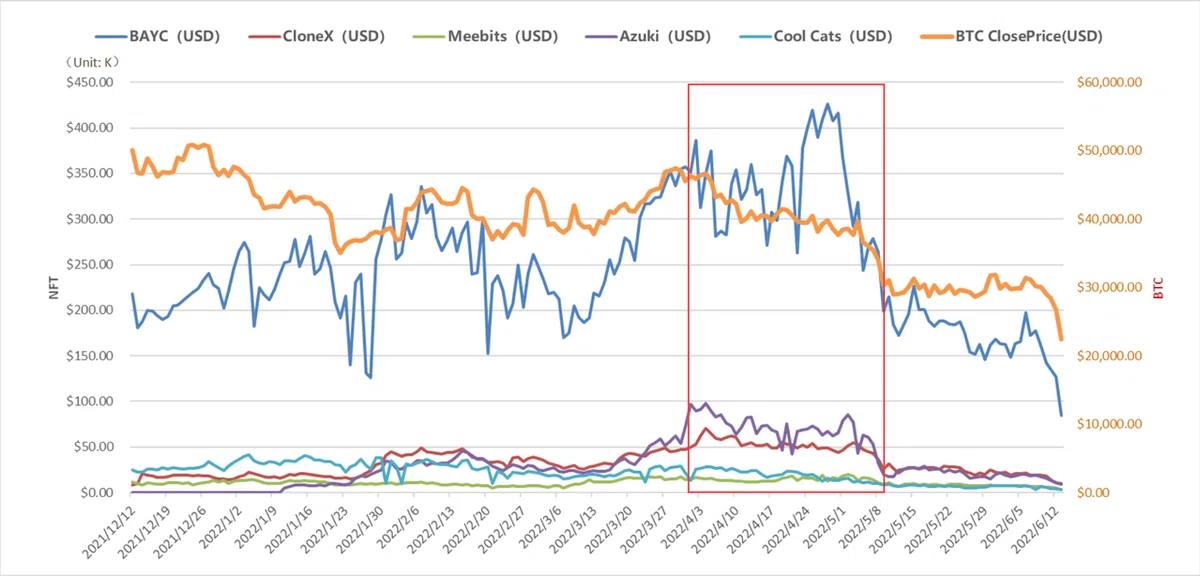Image resolution: width=1200 pixels, height=576 pixels.
Task: Click the $450.00 left axis label
Action: 91,82
